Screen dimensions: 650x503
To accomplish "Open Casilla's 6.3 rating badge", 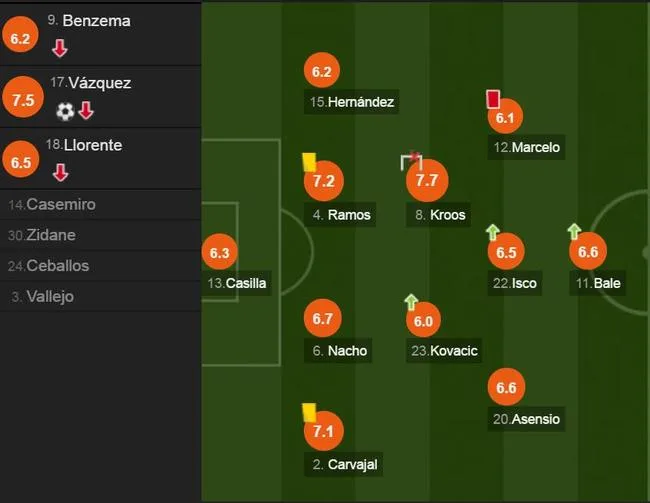I will coord(220,252).
